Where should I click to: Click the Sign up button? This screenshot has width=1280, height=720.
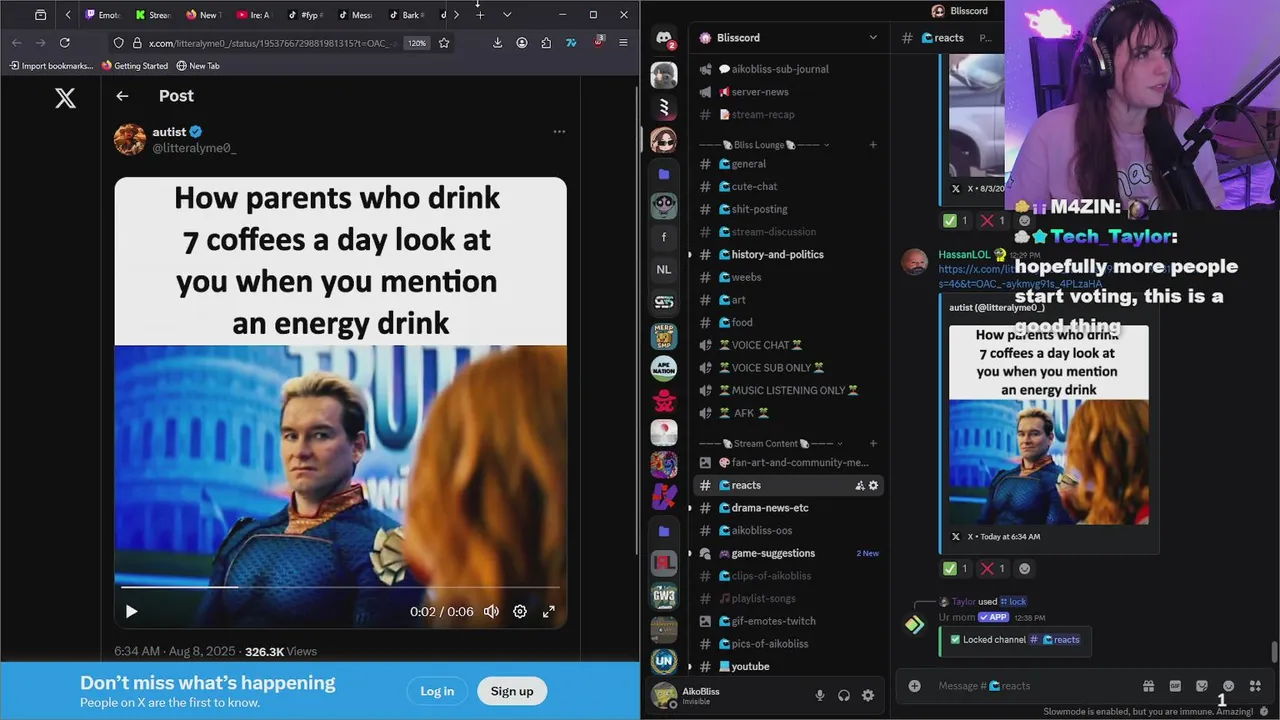(x=512, y=691)
